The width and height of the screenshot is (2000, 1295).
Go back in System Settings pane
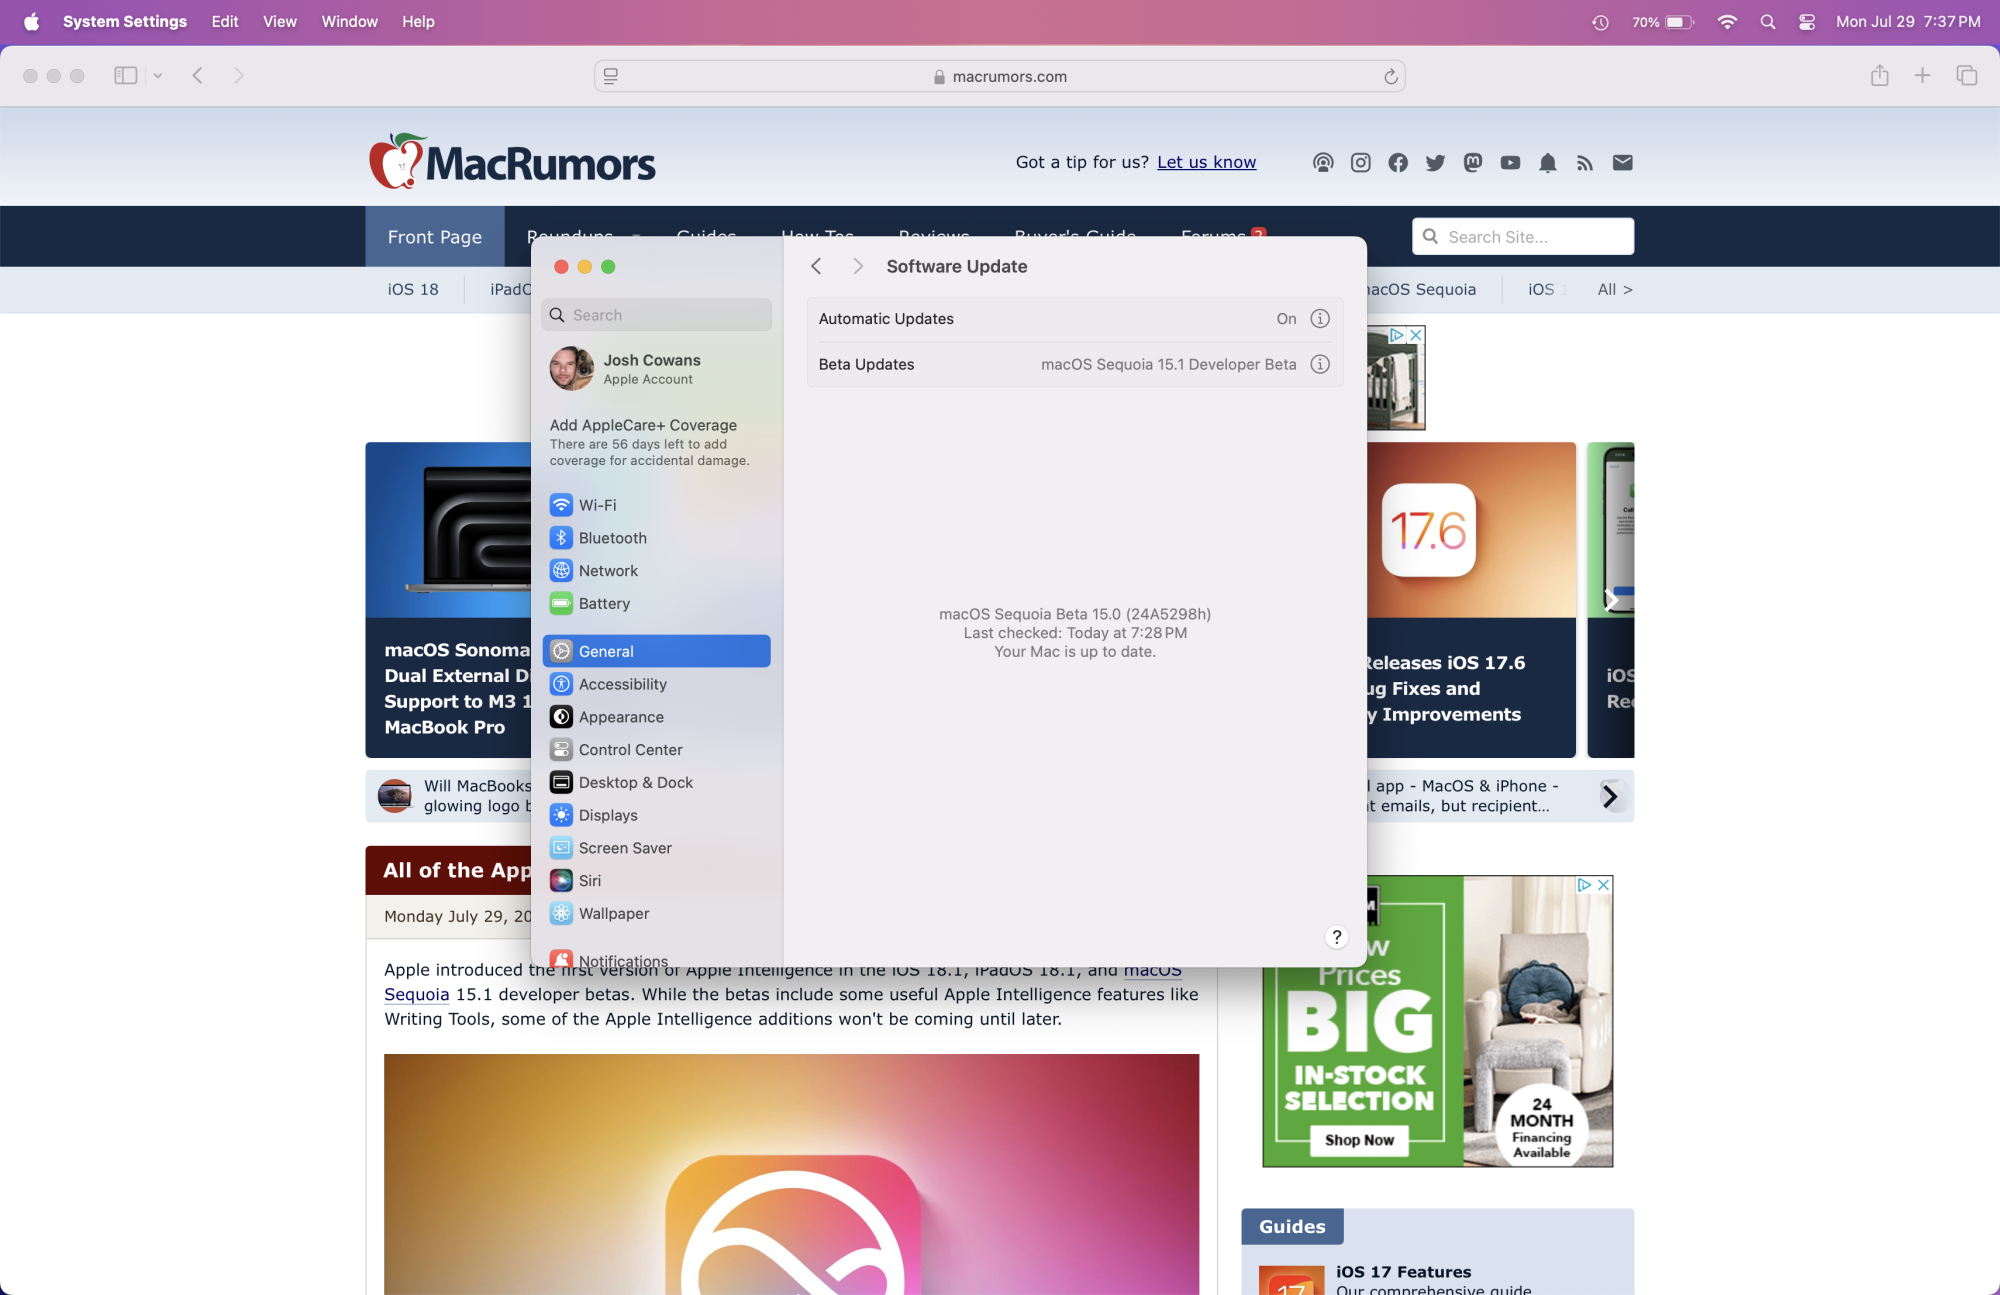tap(816, 266)
